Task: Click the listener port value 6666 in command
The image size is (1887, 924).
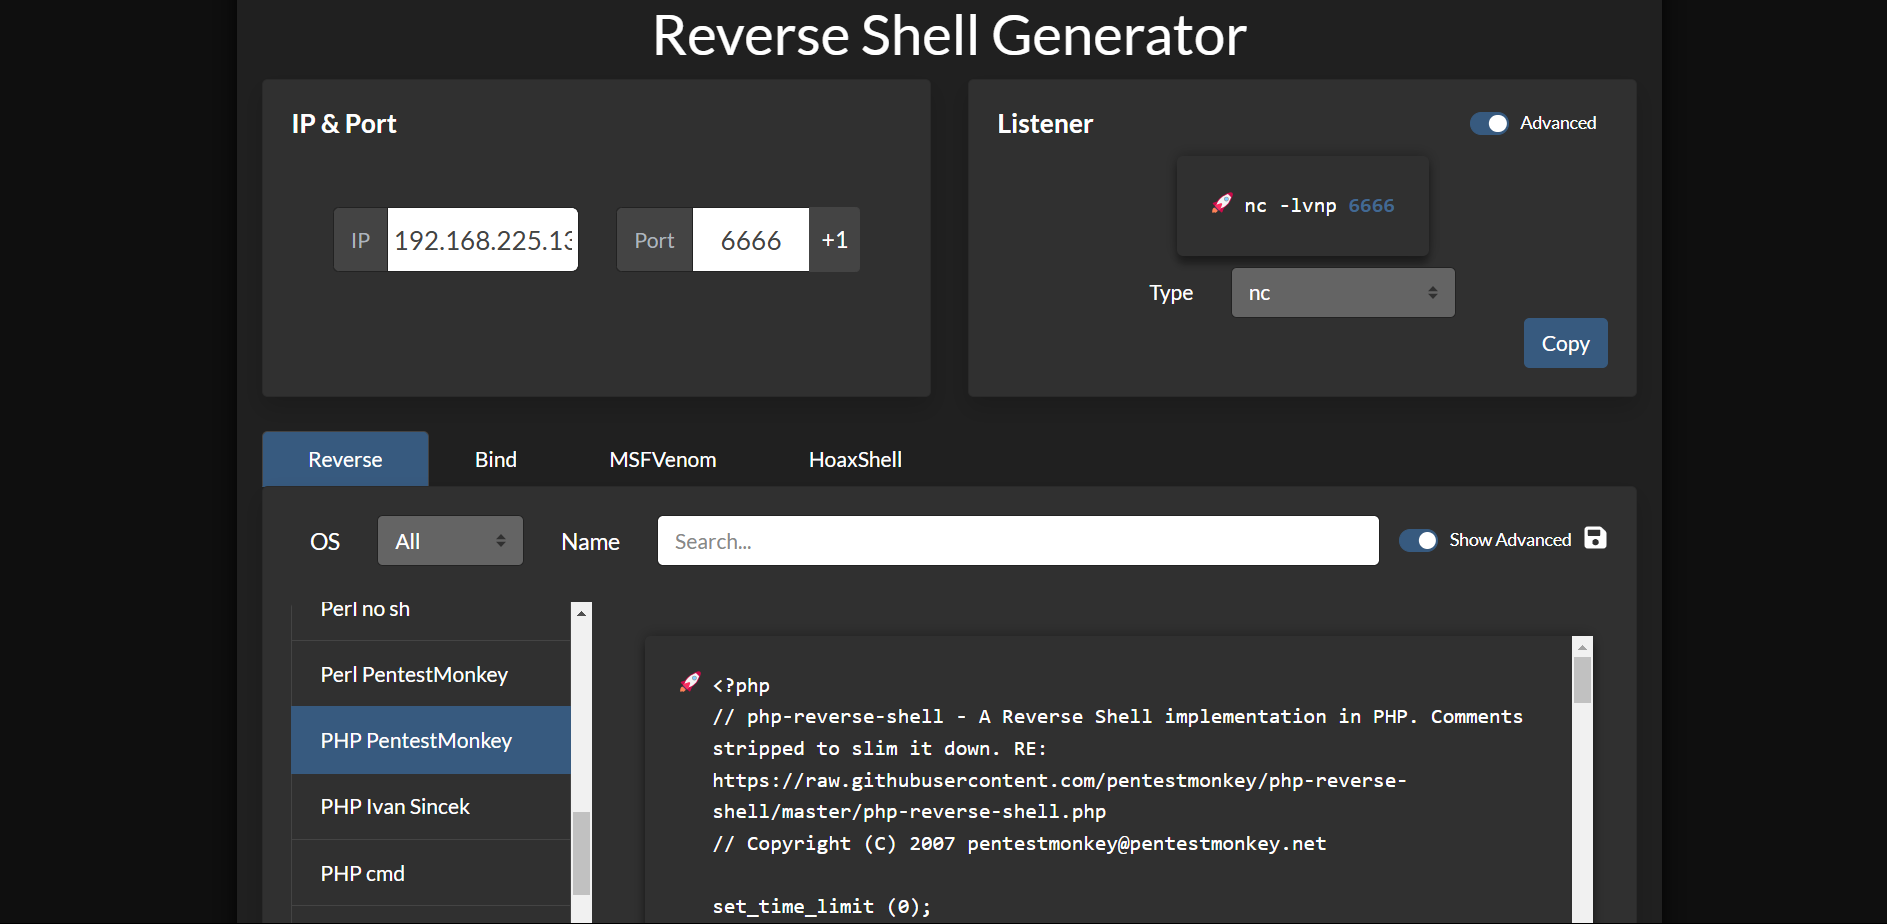Action: pos(1371,205)
